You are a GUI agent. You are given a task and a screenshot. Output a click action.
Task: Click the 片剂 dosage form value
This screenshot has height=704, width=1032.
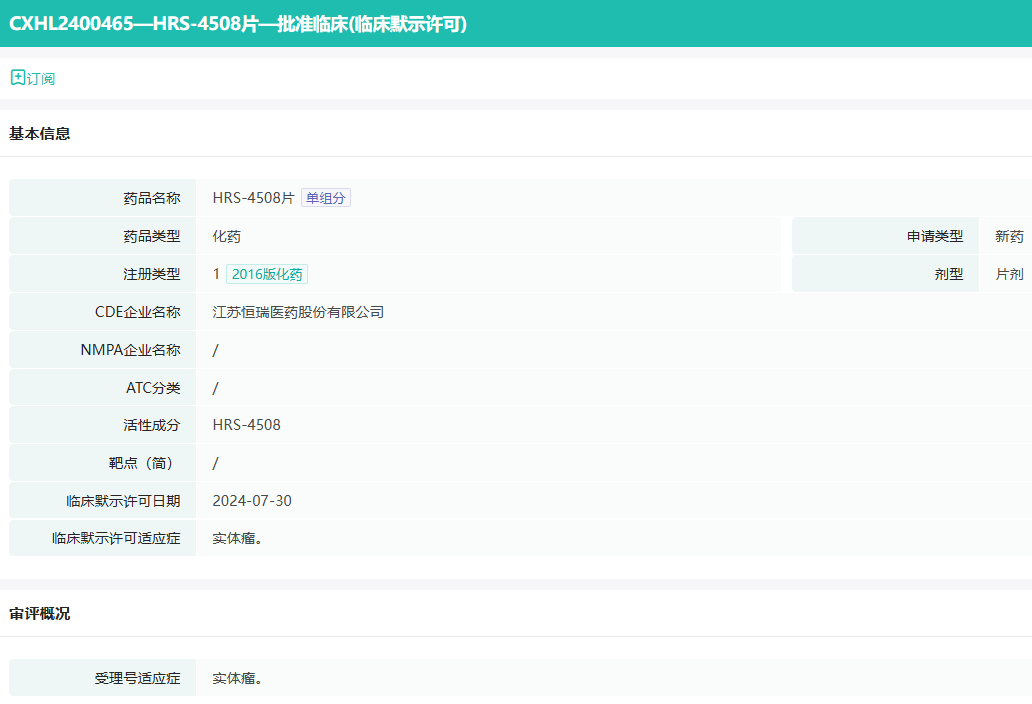[1009, 274]
